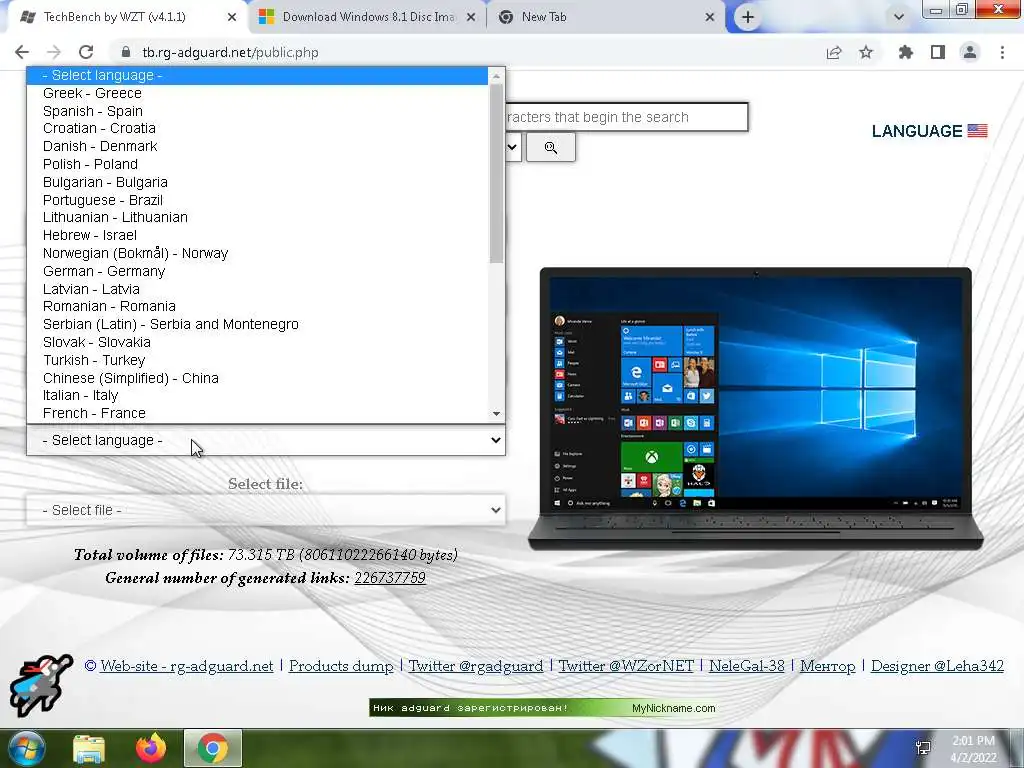
Task: Click the site lock icon
Action: pyautogui.click(x=127, y=52)
